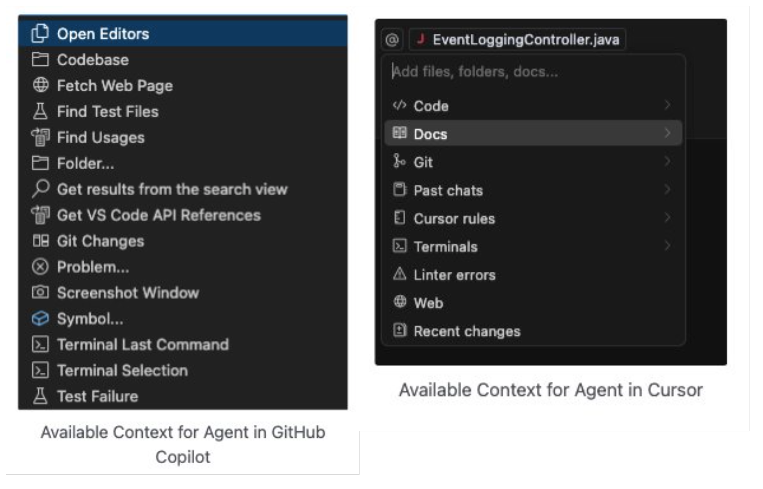The width and height of the screenshot is (763, 489).
Task: Click the icon next to Find Usages
Action: coord(40,137)
